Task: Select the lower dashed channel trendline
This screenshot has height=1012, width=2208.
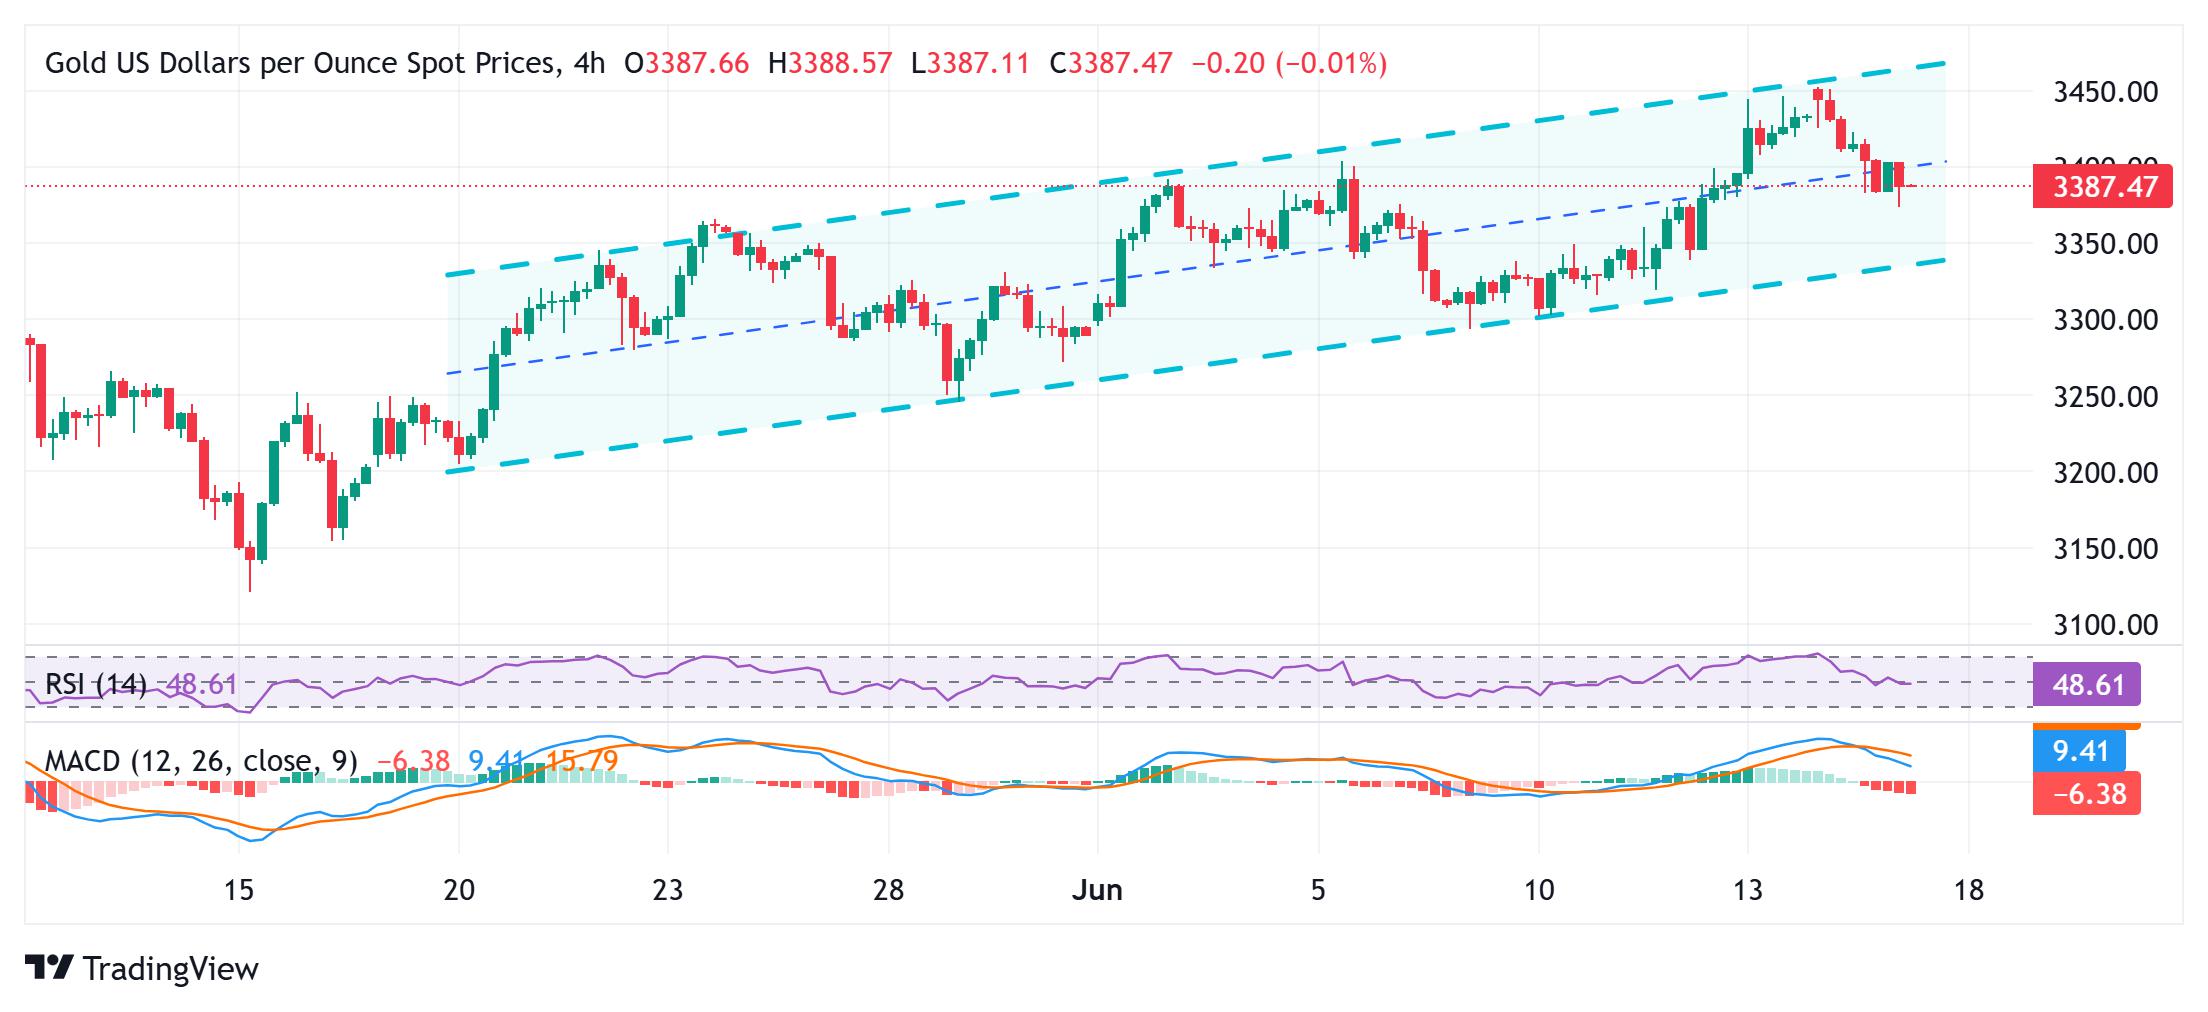Action: tap(1195, 366)
